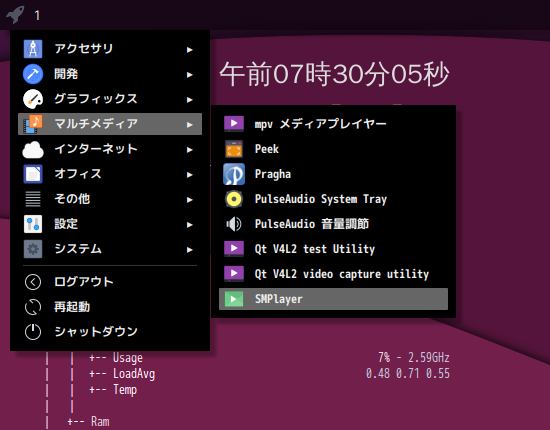Screen dimensions: 550x430
Task: Click the Qt V4L2 test Utility icon
Action: click(234, 249)
